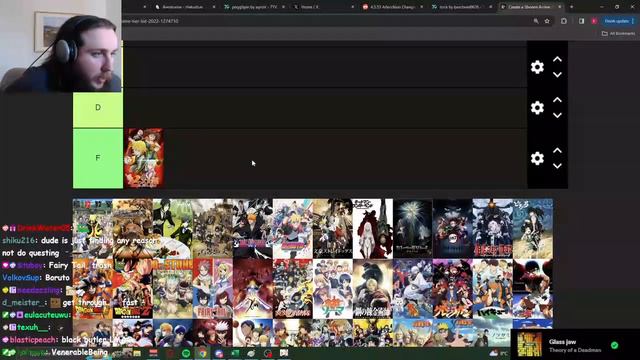Viewport: 640px width, 360px height.
Task: Open the Chrome profile avatar
Action: [594, 21]
